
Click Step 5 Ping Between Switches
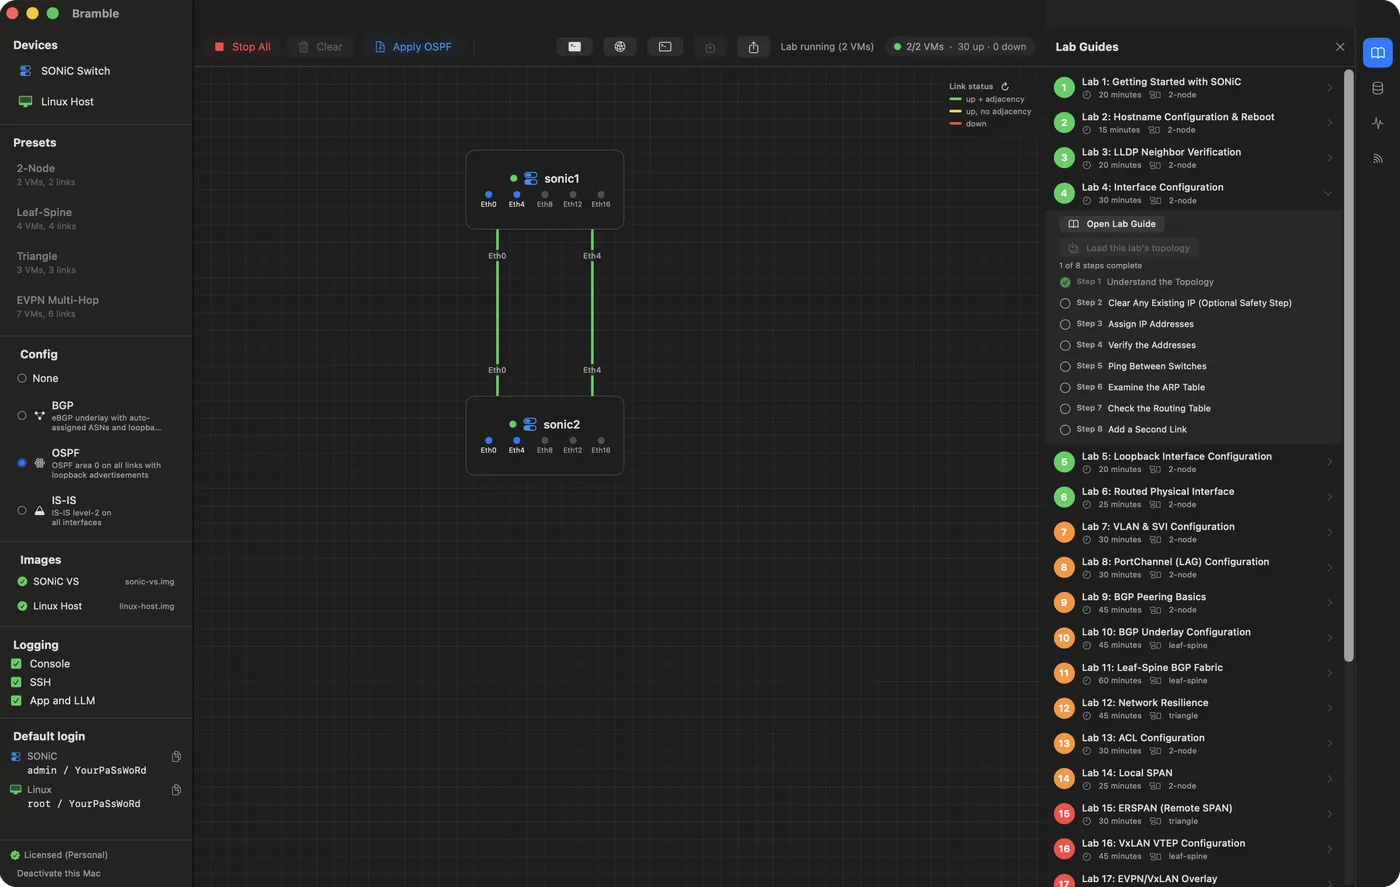1135,366
